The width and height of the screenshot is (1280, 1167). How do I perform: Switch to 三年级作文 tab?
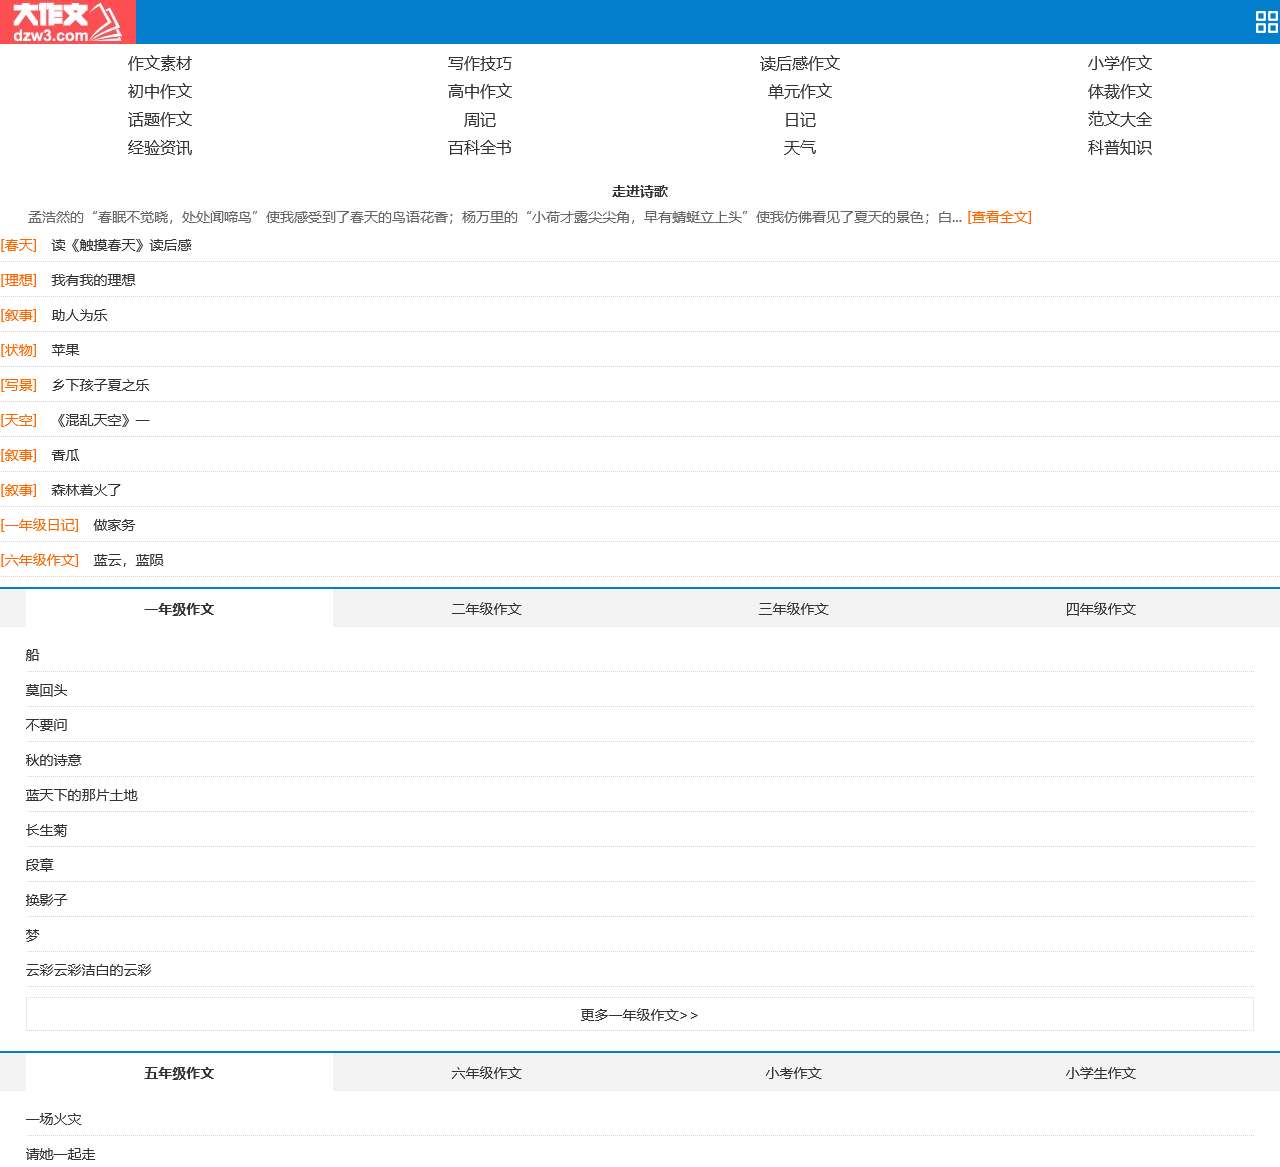click(x=793, y=609)
